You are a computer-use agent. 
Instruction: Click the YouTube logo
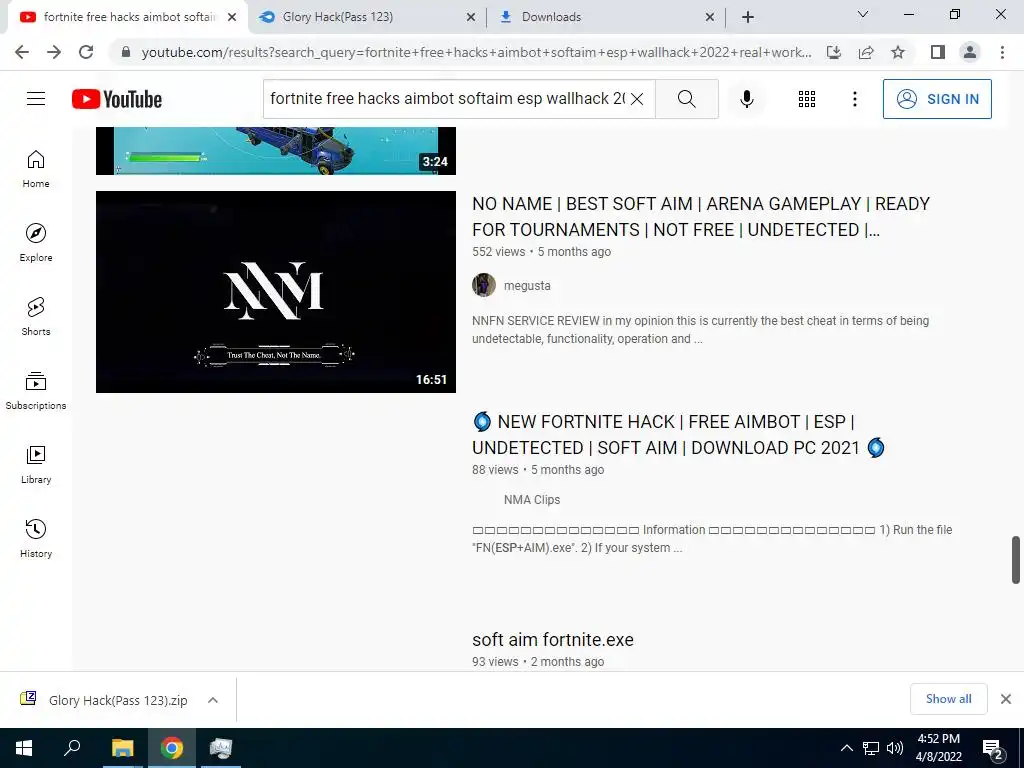117,99
